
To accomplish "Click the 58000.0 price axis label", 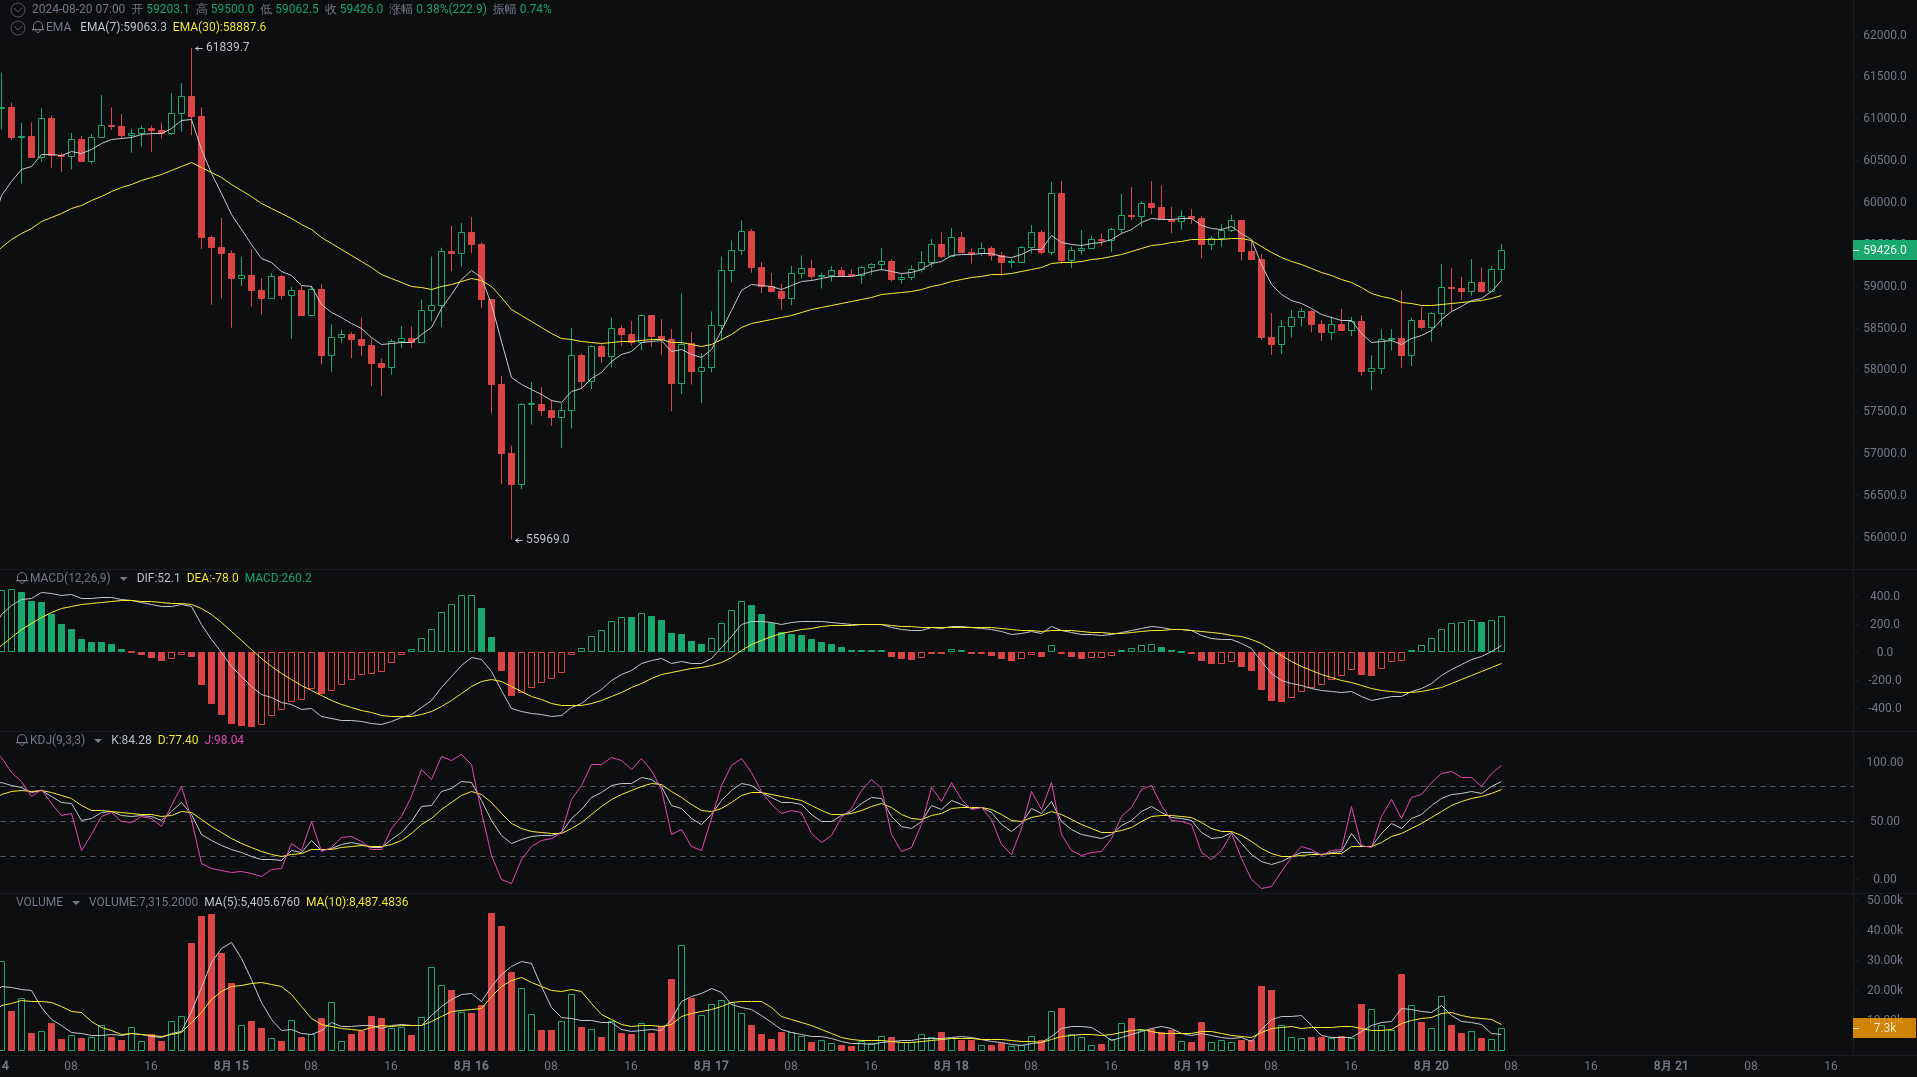I will [1884, 369].
